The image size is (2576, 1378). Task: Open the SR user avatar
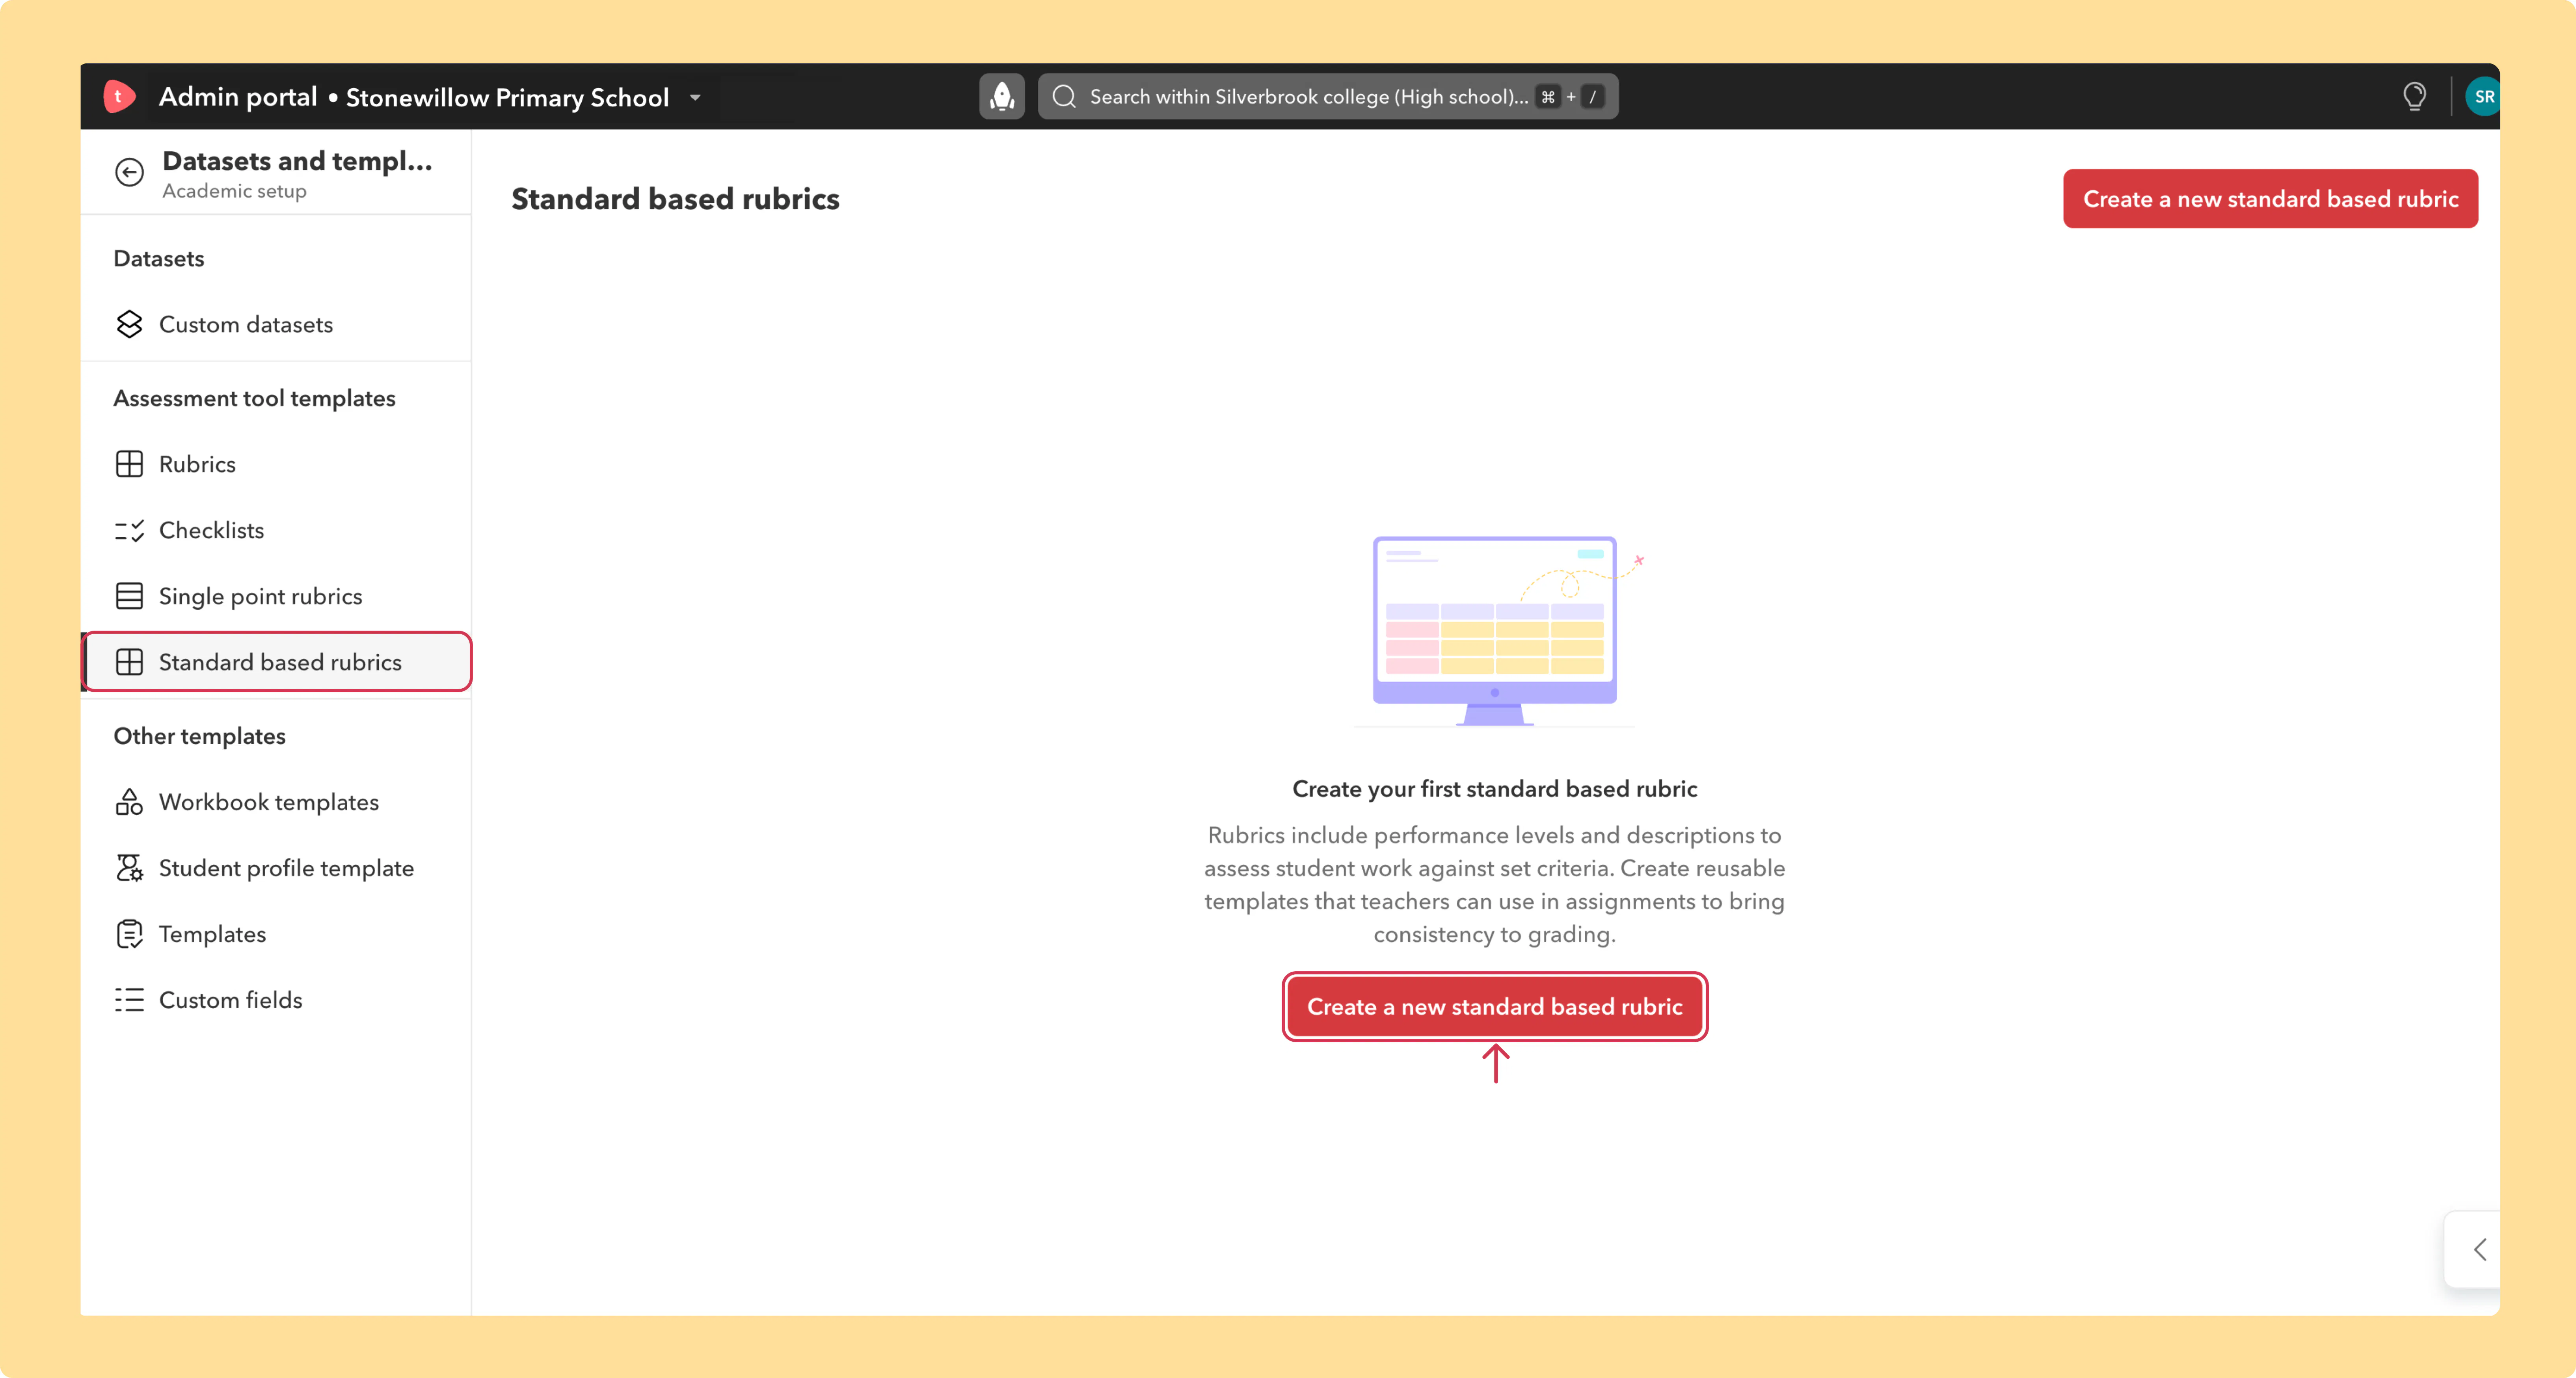[x=2483, y=97]
